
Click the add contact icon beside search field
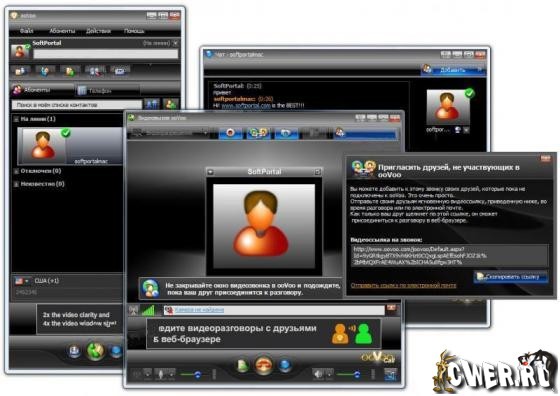pyautogui.click(x=171, y=104)
